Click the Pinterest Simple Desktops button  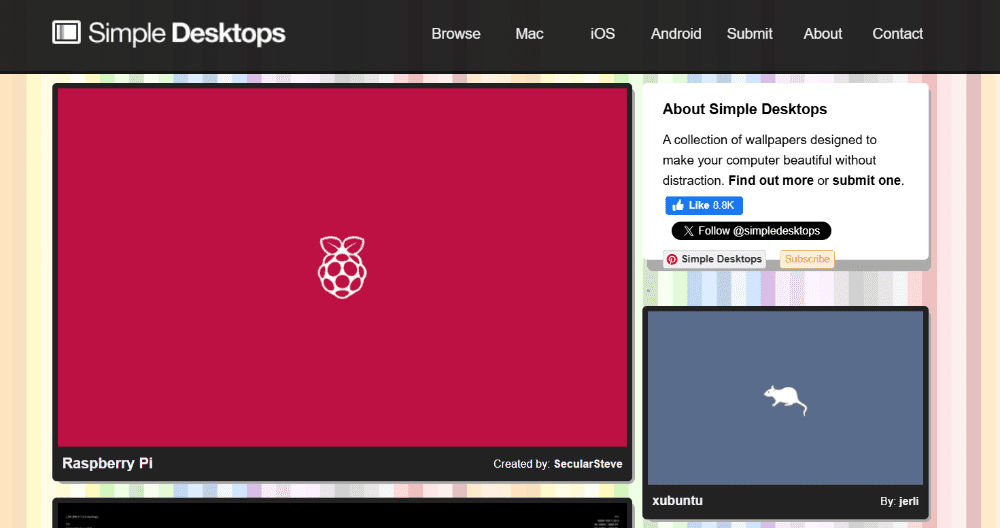(x=714, y=259)
